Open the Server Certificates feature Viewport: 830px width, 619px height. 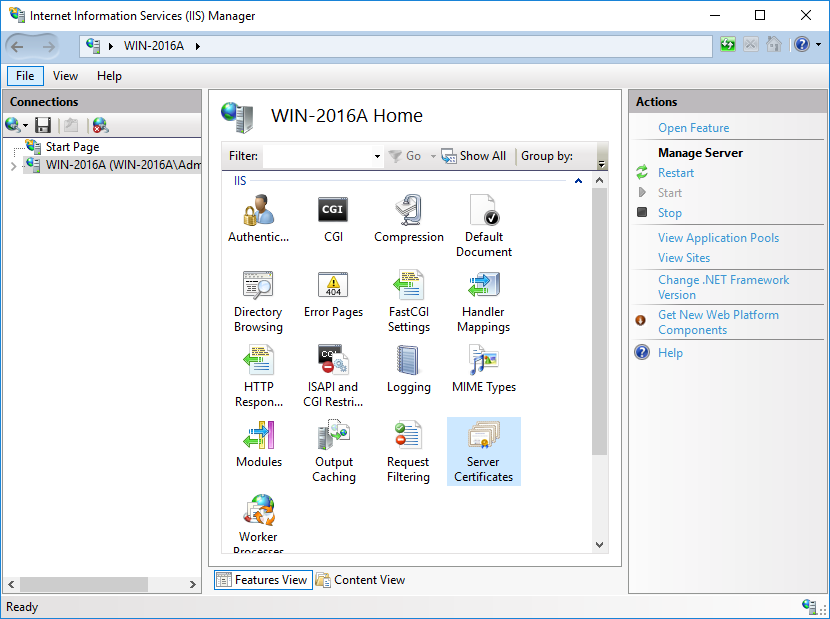(484, 450)
